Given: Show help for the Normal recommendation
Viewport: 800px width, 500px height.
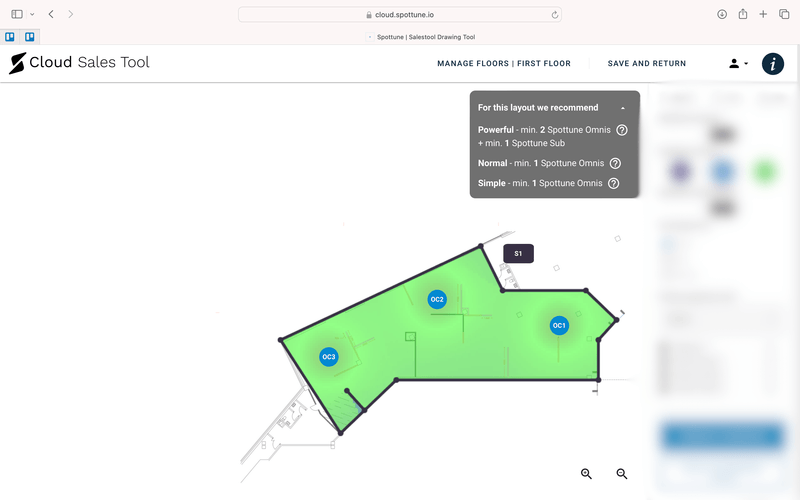Looking at the screenshot, I should coord(615,163).
